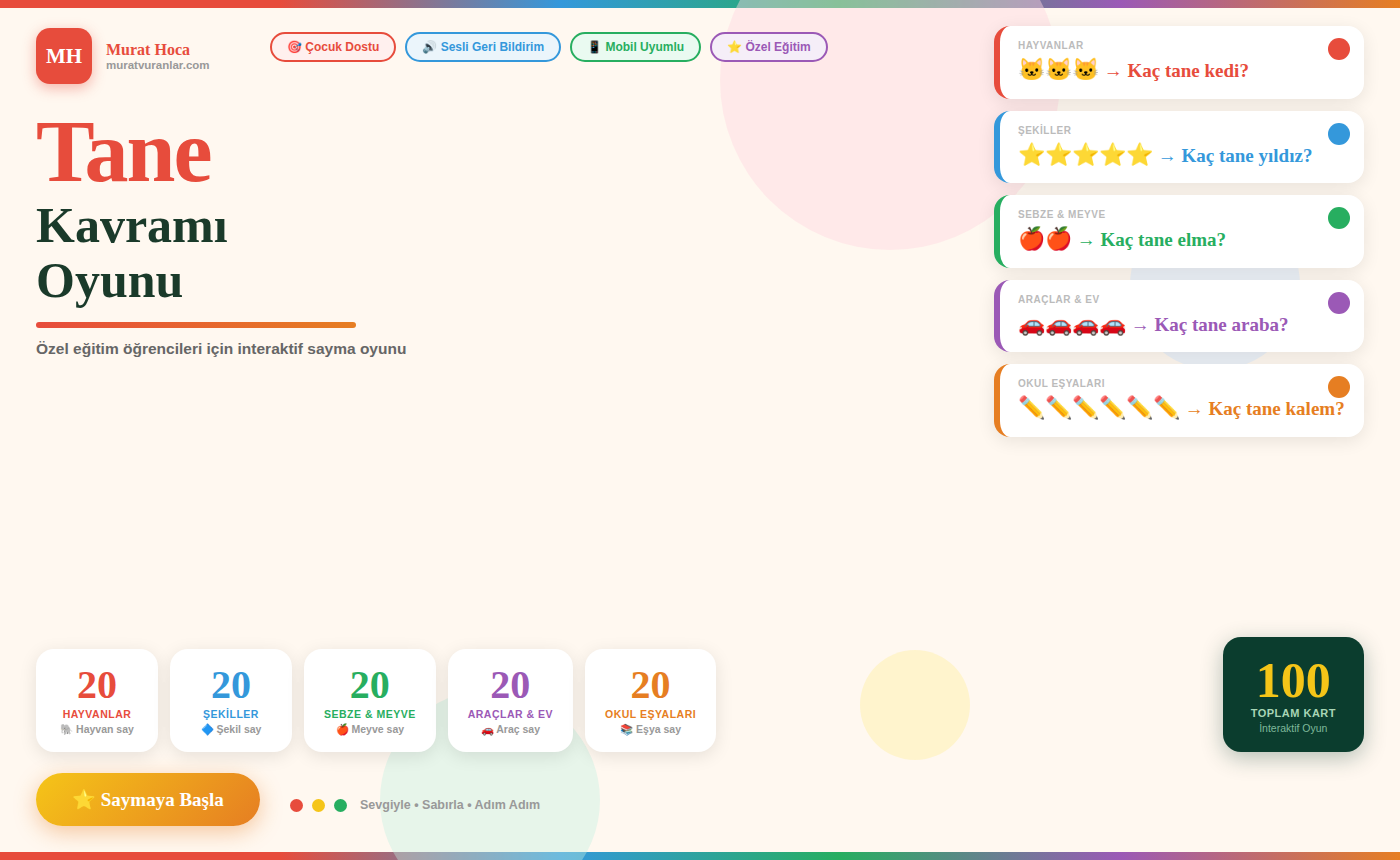Click the red dot on Hayvanlar card

[x=1339, y=49]
